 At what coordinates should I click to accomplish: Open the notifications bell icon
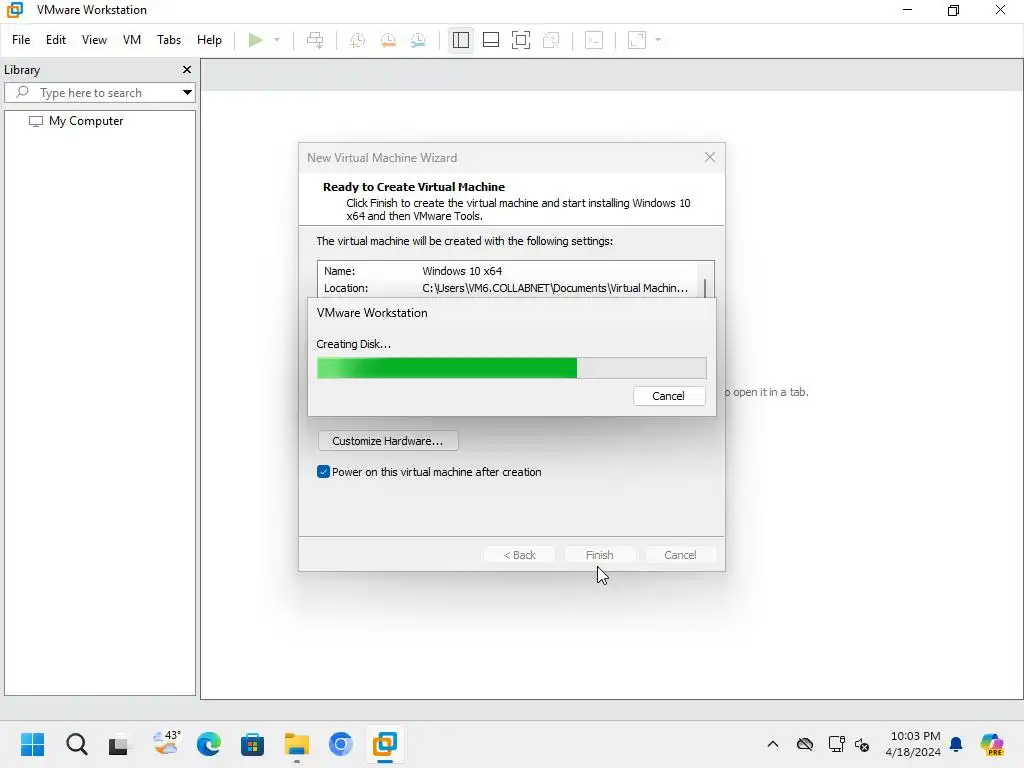[x=956, y=744]
